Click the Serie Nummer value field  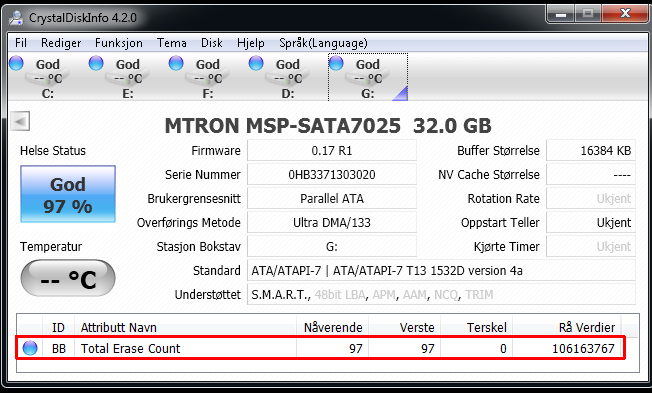[x=332, y=174]
